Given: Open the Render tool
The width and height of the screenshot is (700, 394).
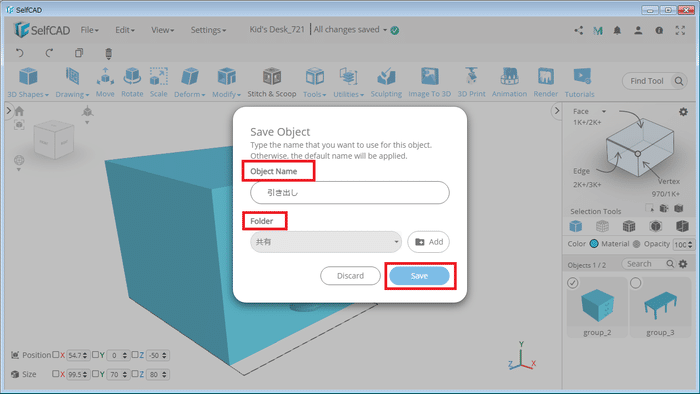Looking at the screenshot, I should click(x=546, y=83).
